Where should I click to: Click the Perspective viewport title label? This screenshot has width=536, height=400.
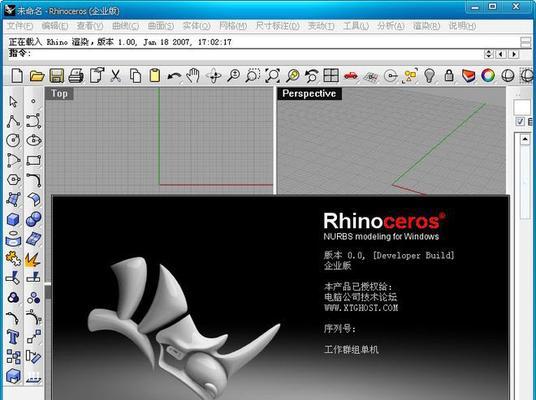click(309, 93)
